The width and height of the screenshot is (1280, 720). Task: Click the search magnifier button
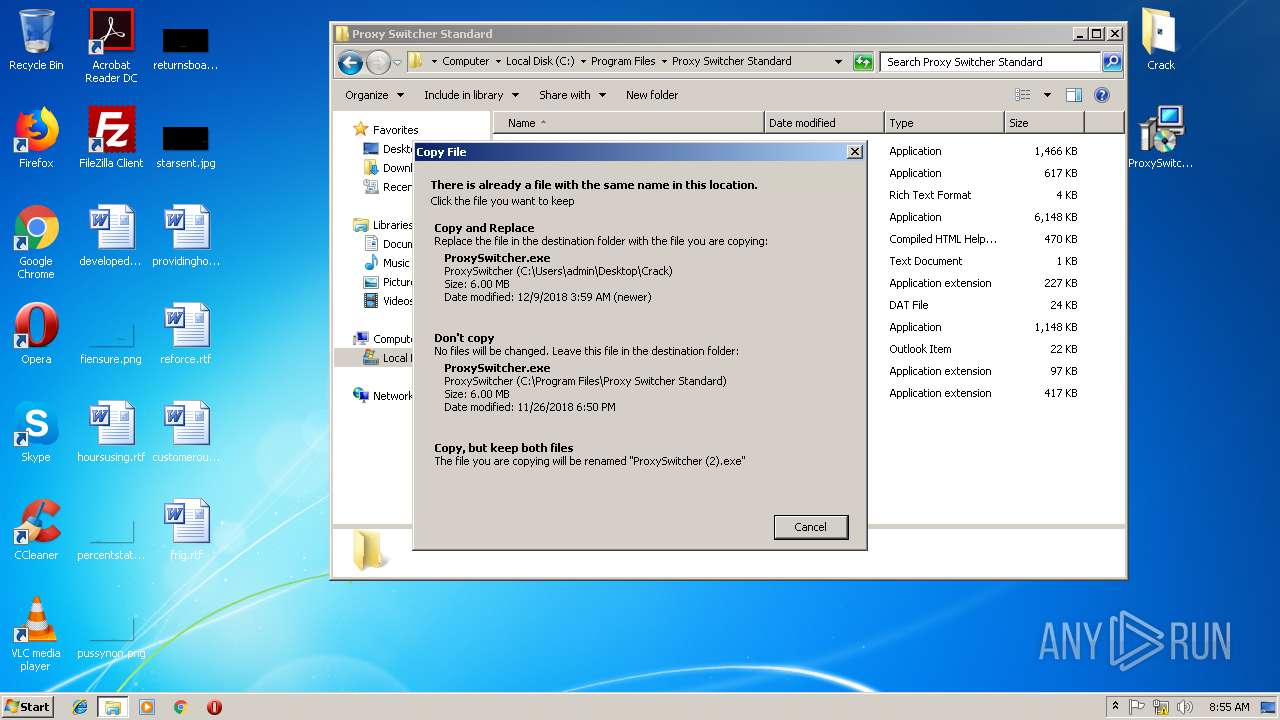coord(1112,62)
